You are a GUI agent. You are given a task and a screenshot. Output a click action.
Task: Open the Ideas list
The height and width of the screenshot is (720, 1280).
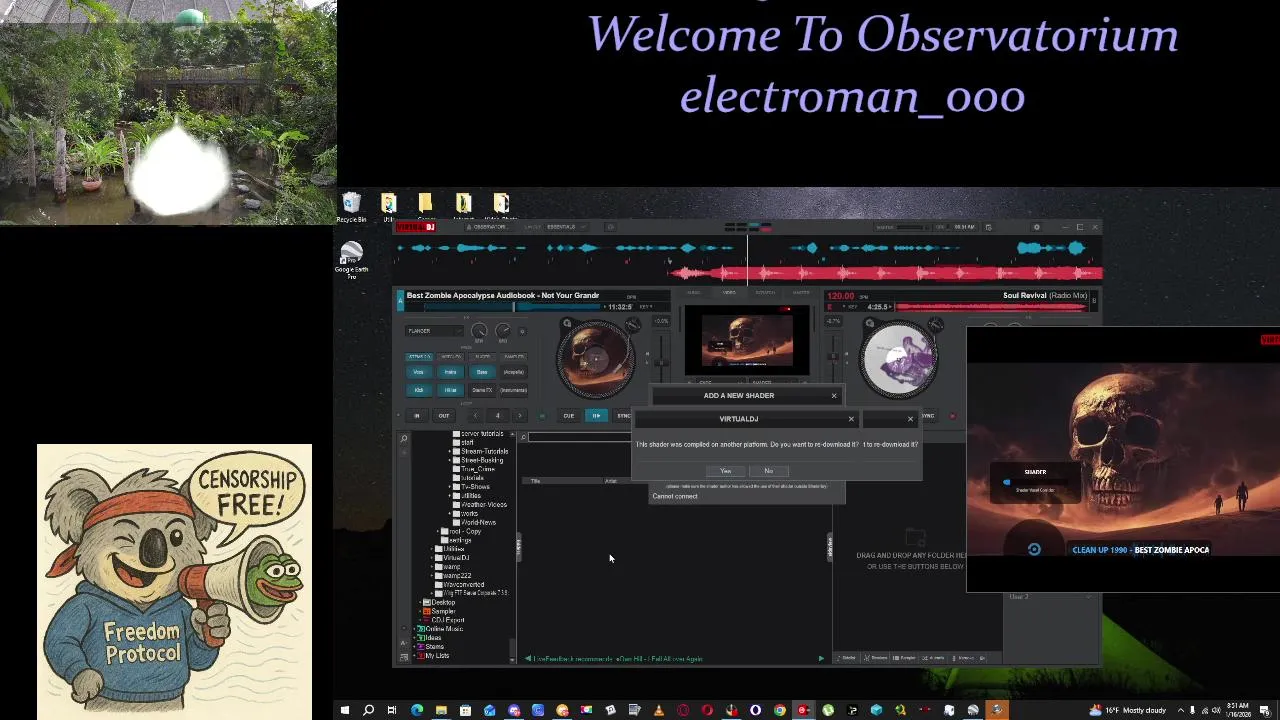point(433,638)
